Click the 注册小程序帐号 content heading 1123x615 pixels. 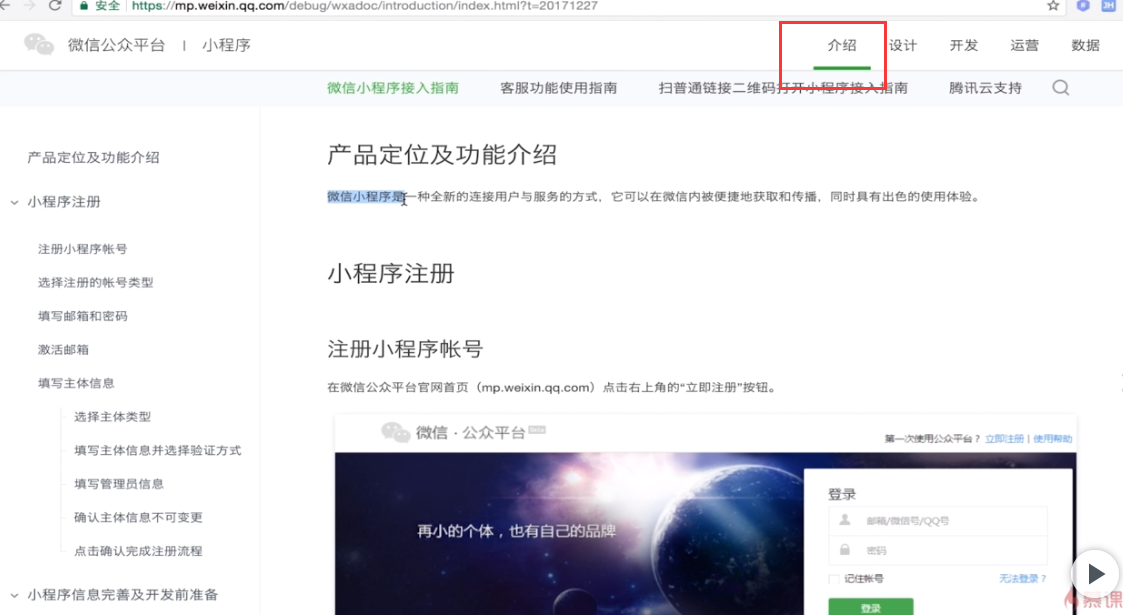point(405,349)
